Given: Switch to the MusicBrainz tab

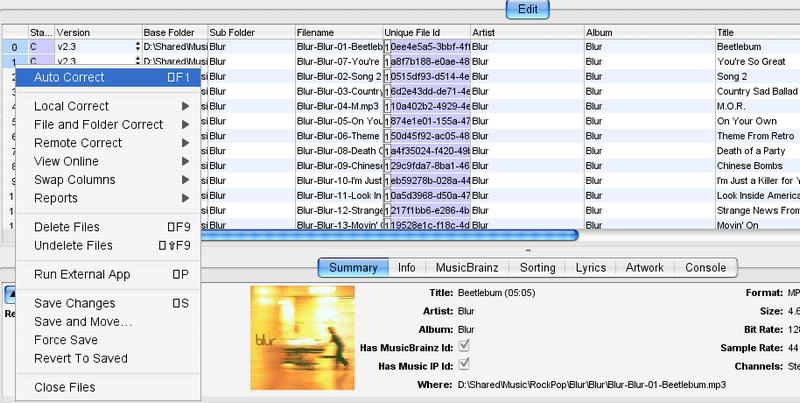Looking at the screenshot, I should [x=467, y=268].
